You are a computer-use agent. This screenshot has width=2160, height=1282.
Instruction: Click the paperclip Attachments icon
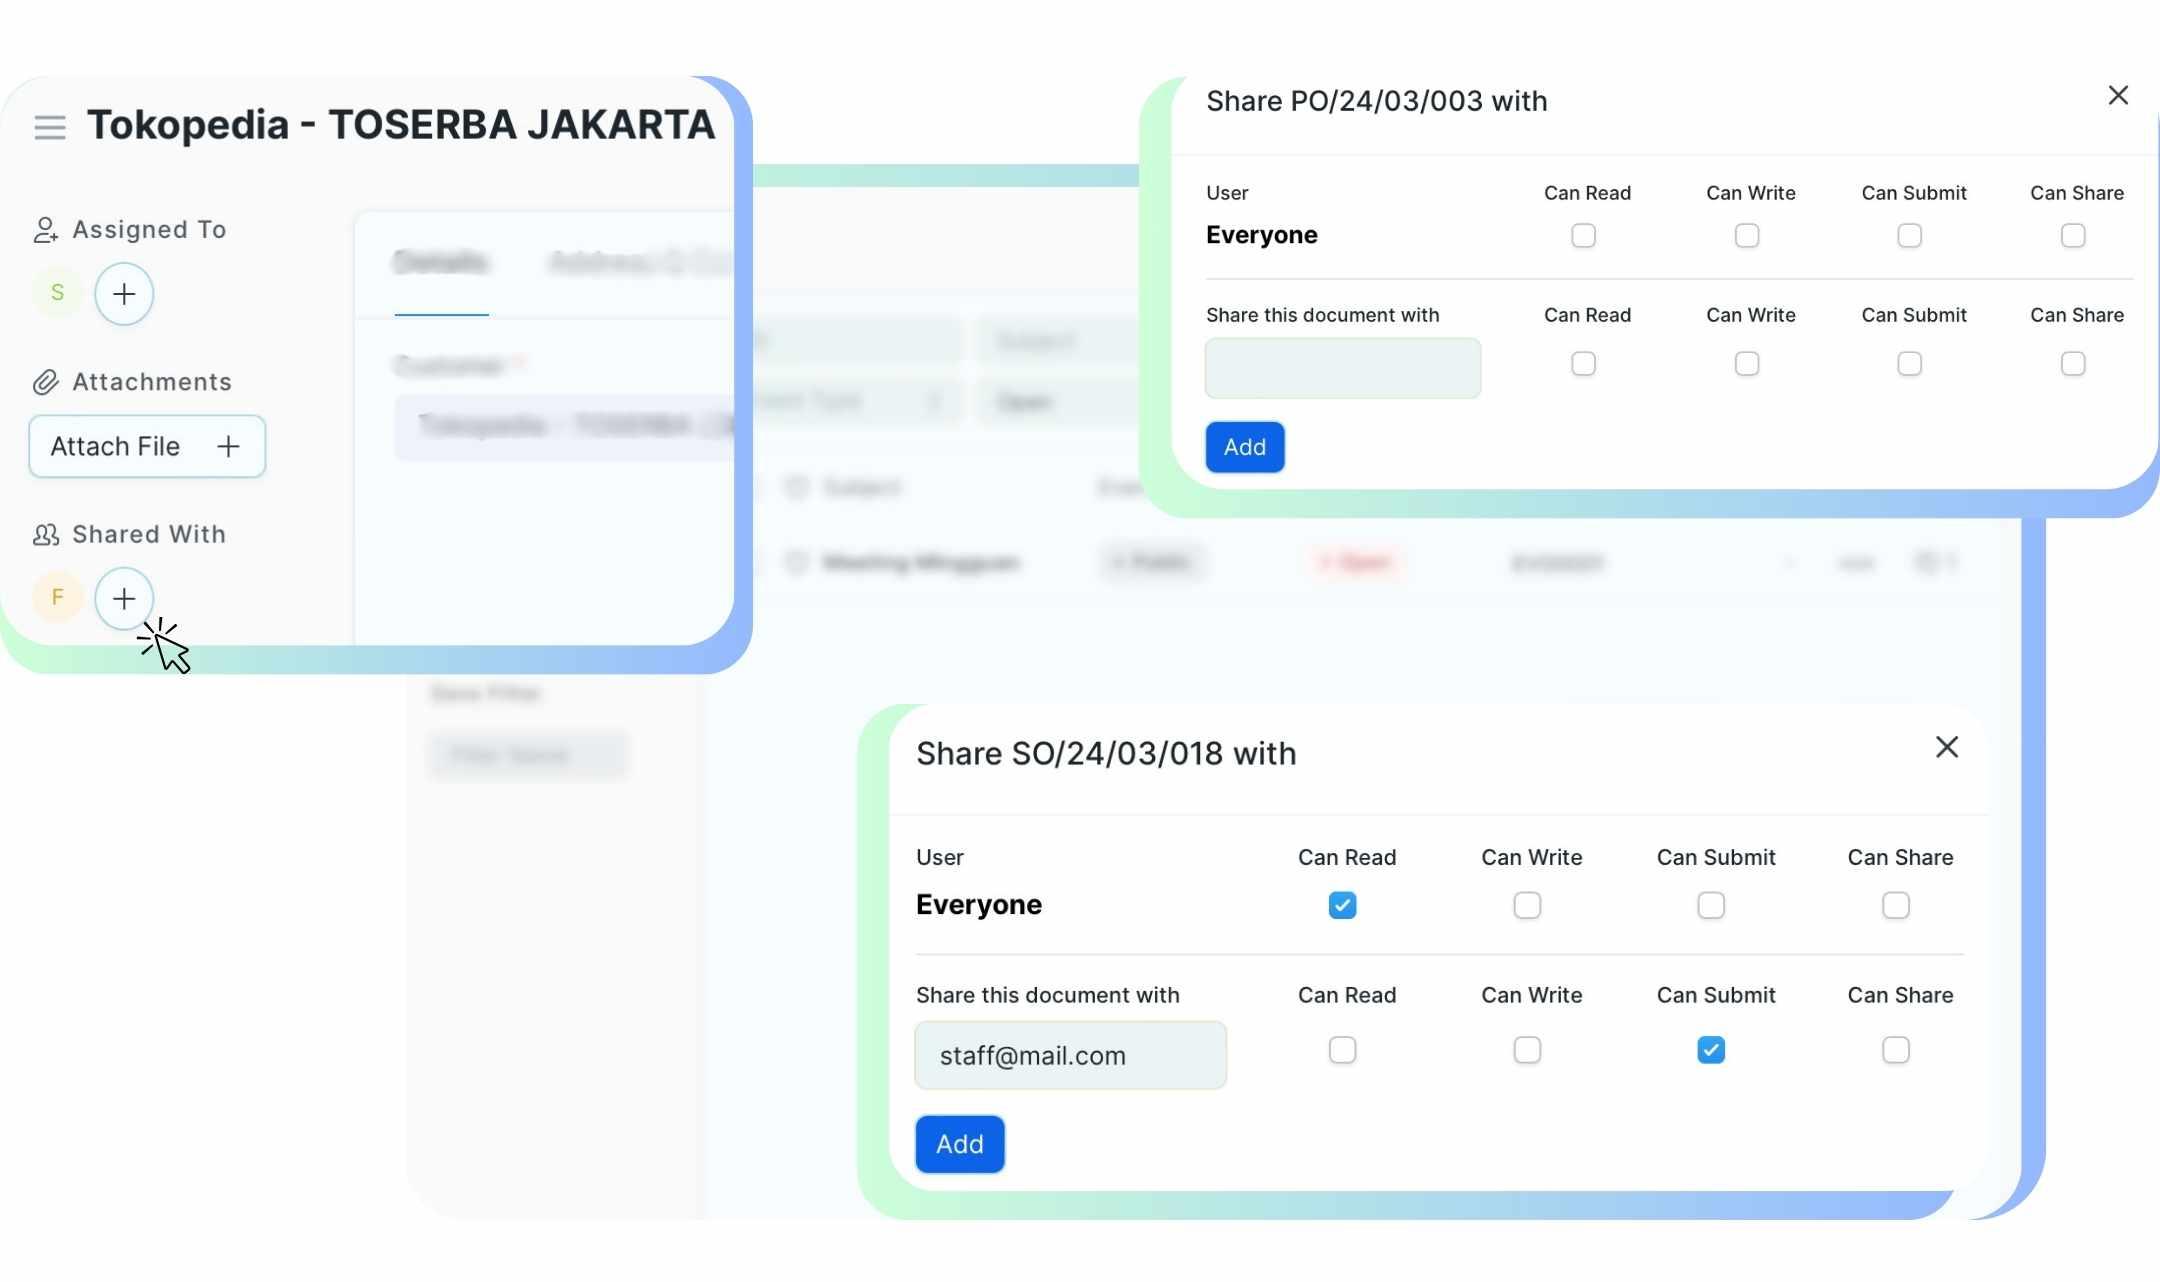click(x=45, y=381)
